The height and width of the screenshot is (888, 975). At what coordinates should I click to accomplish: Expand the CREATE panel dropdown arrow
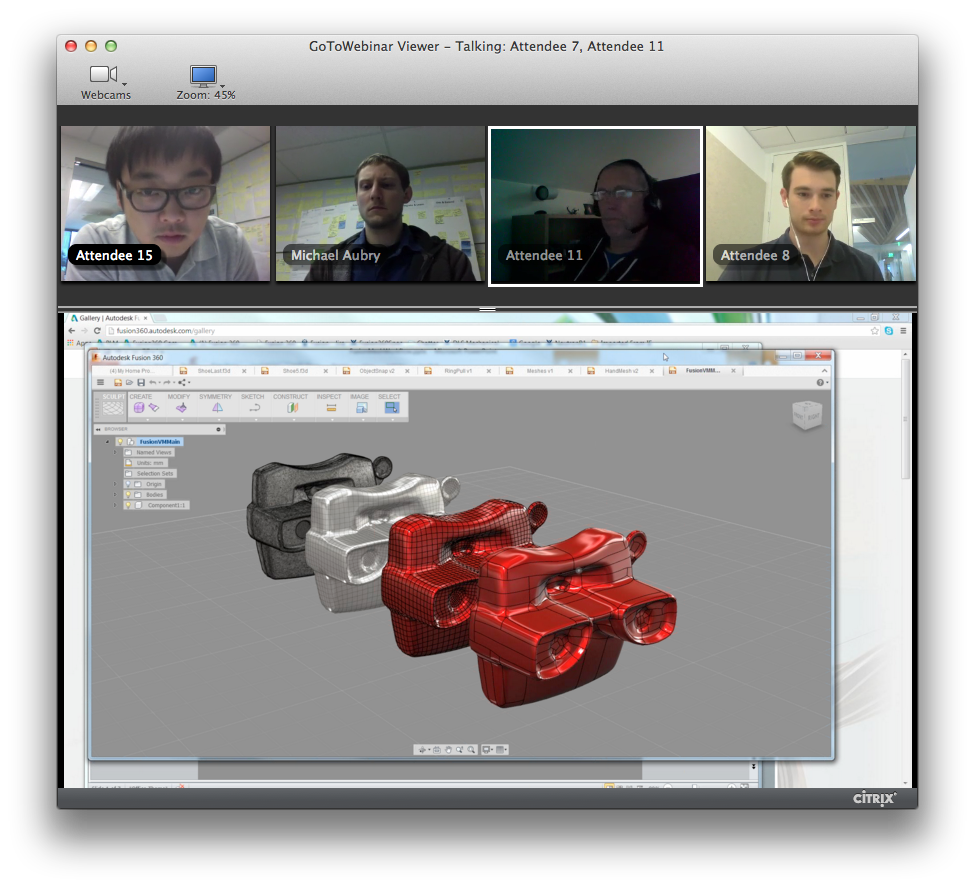[148, 420]
